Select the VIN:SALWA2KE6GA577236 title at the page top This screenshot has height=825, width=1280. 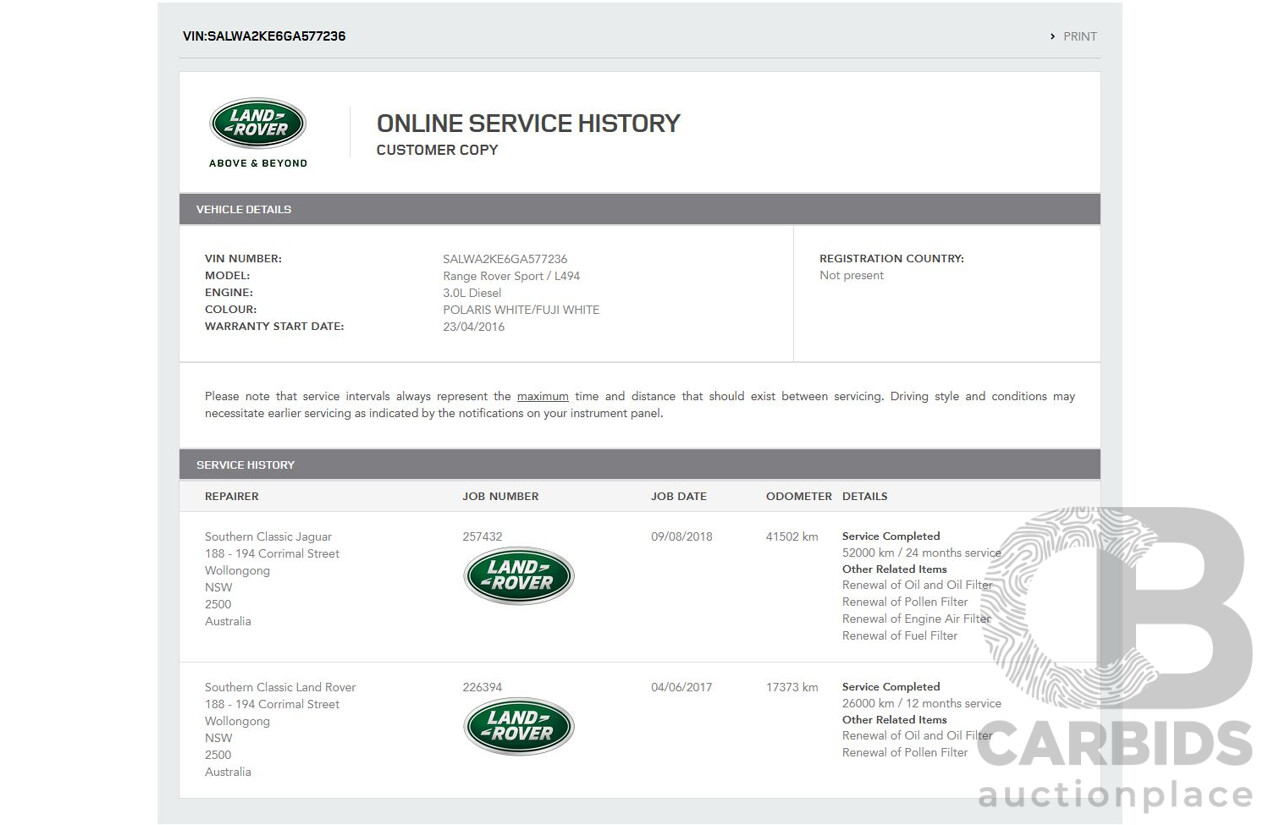click(264, 36)
